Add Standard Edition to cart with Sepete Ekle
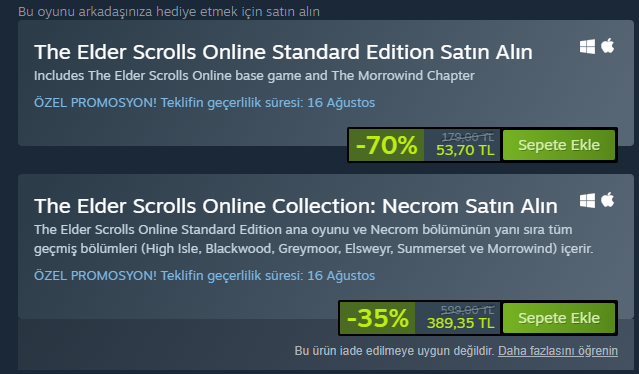This screenshot has width=639, height=374. click(x=559, y=145)
